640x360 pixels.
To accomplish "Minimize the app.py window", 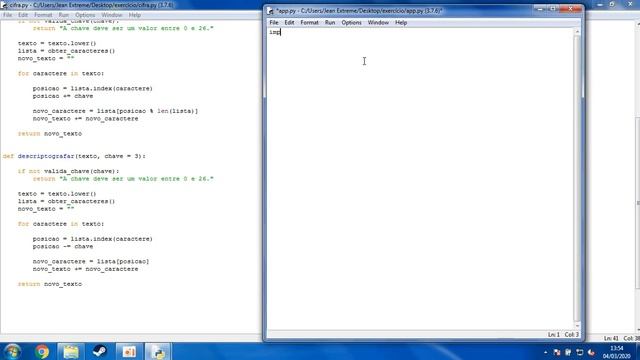I will (x=540, y=9).
